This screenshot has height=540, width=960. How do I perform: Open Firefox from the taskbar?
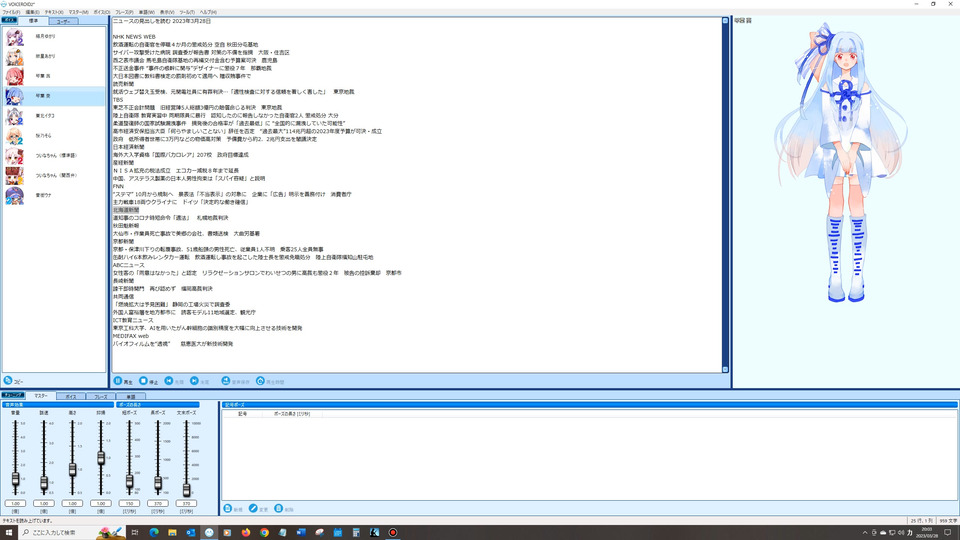pos(246,532)
